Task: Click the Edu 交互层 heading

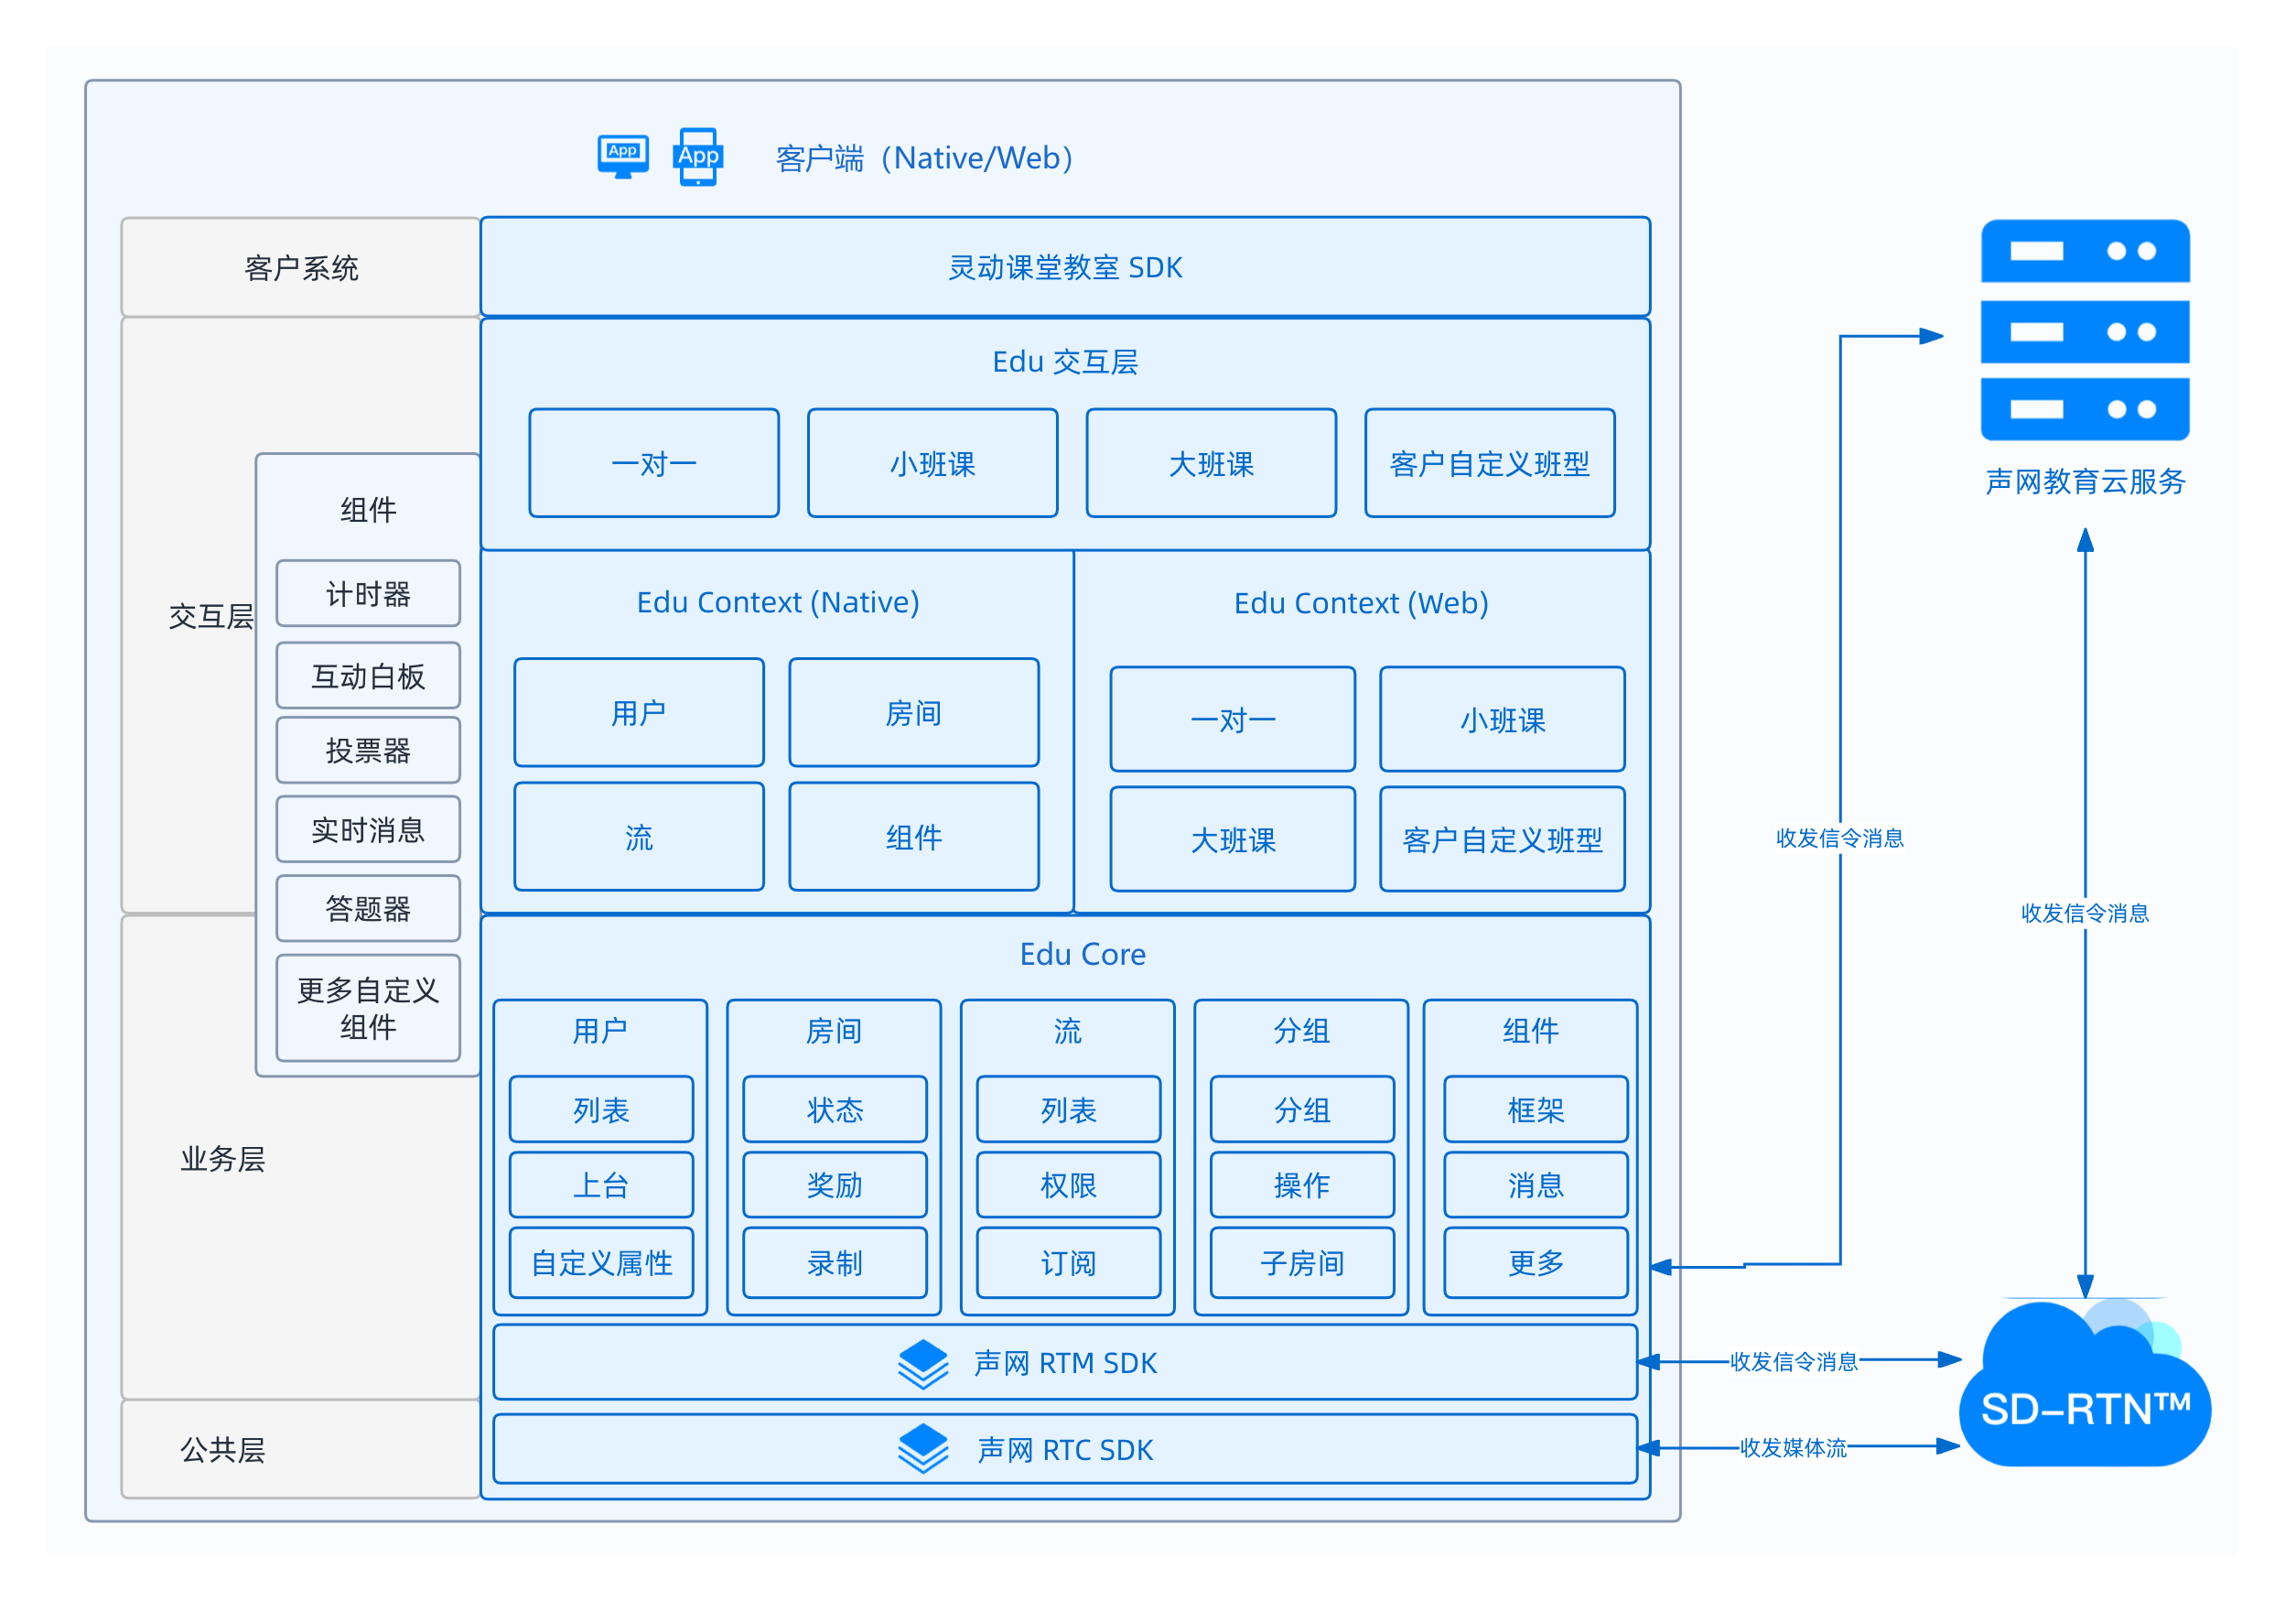Action: coord(1065,362)
